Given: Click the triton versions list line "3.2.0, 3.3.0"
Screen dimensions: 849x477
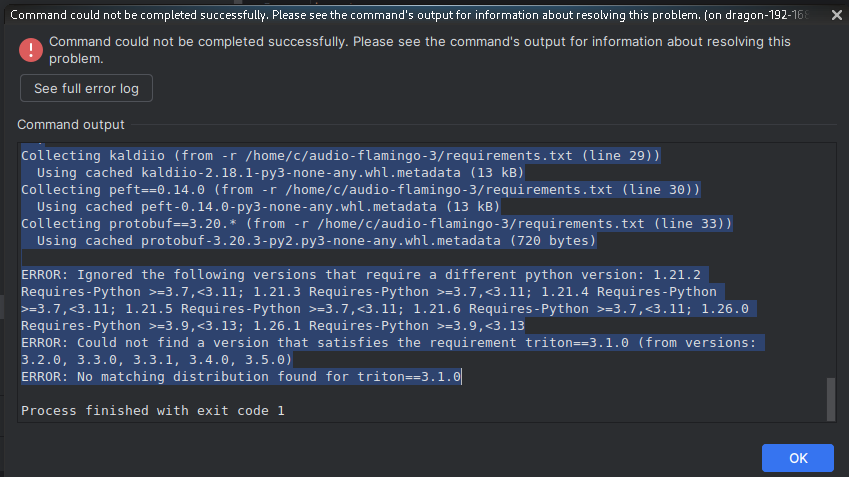Looking at the screenshot, I should (156, 359).
